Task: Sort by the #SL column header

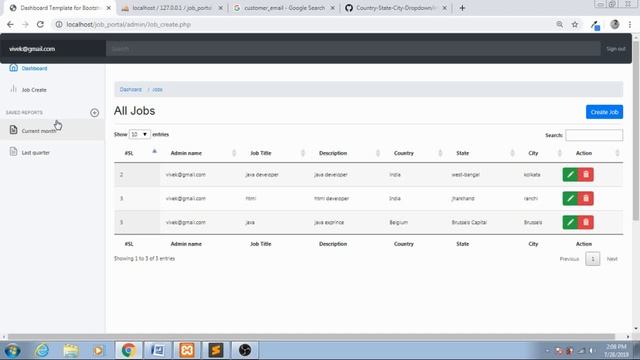Action: pyautogui.click(x=137, y=153)
